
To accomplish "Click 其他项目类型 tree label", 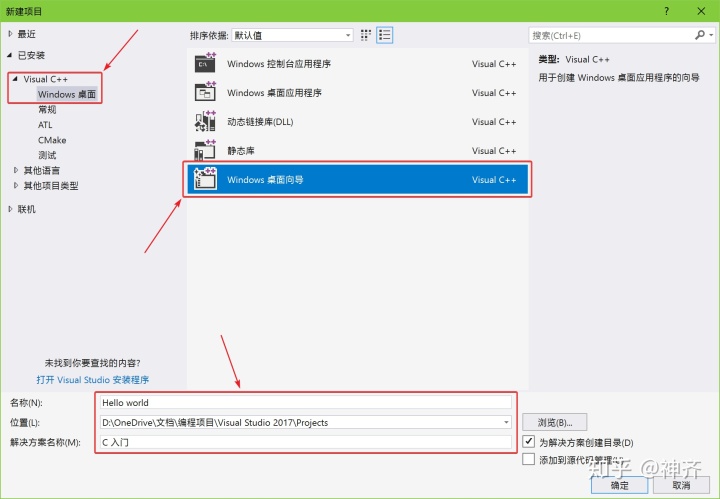I will [51, 185].
